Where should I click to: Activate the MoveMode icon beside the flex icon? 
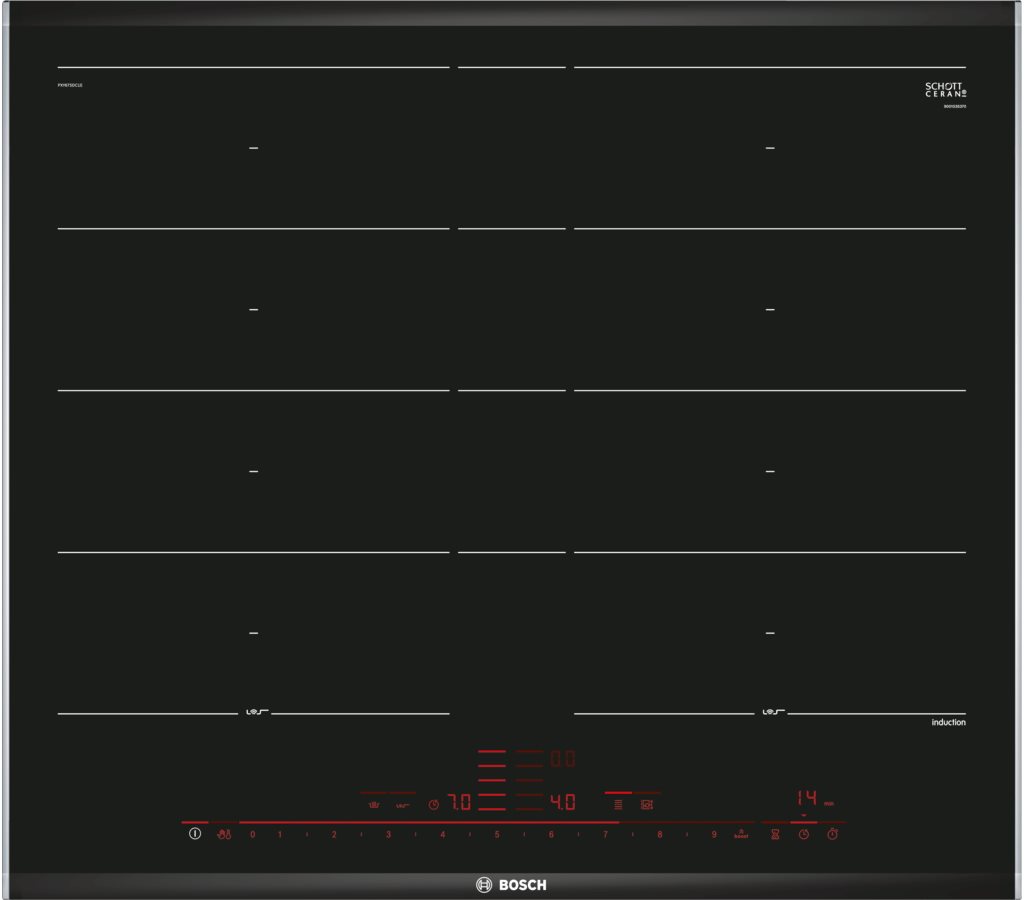(x=647, y=803)
